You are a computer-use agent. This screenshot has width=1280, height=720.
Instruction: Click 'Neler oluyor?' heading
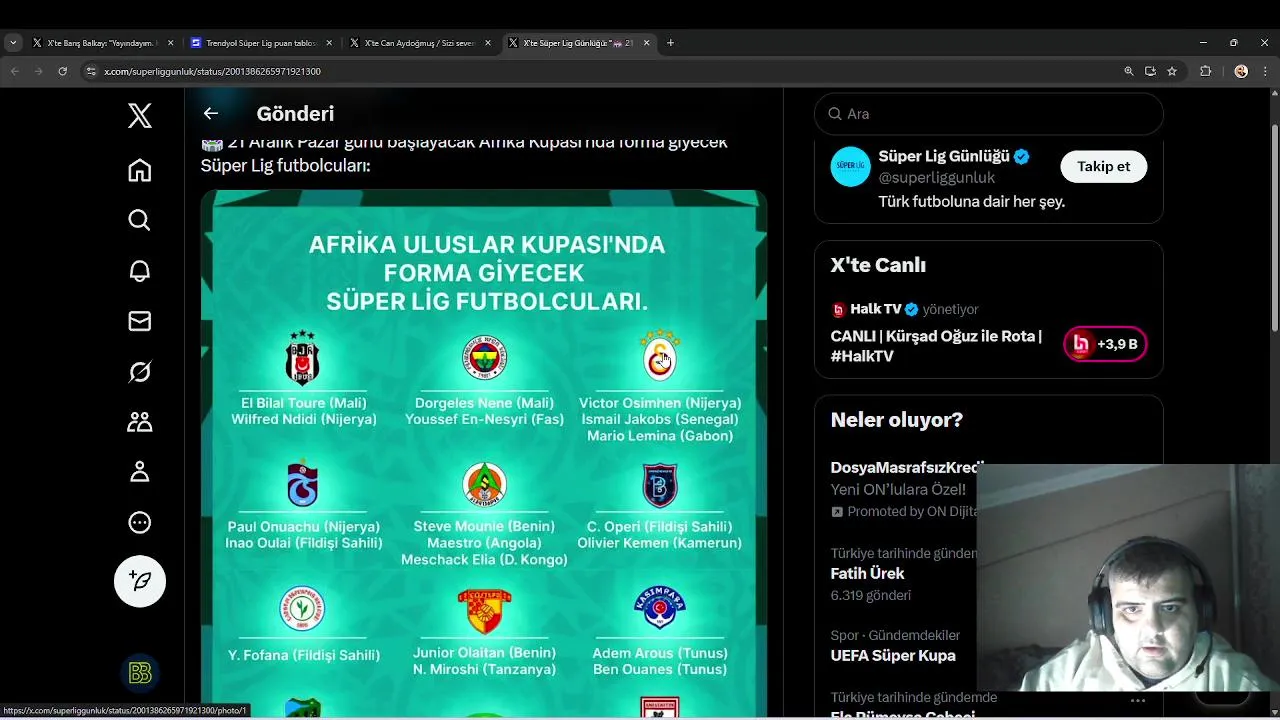pyautogui.click(x=897, y=420)
